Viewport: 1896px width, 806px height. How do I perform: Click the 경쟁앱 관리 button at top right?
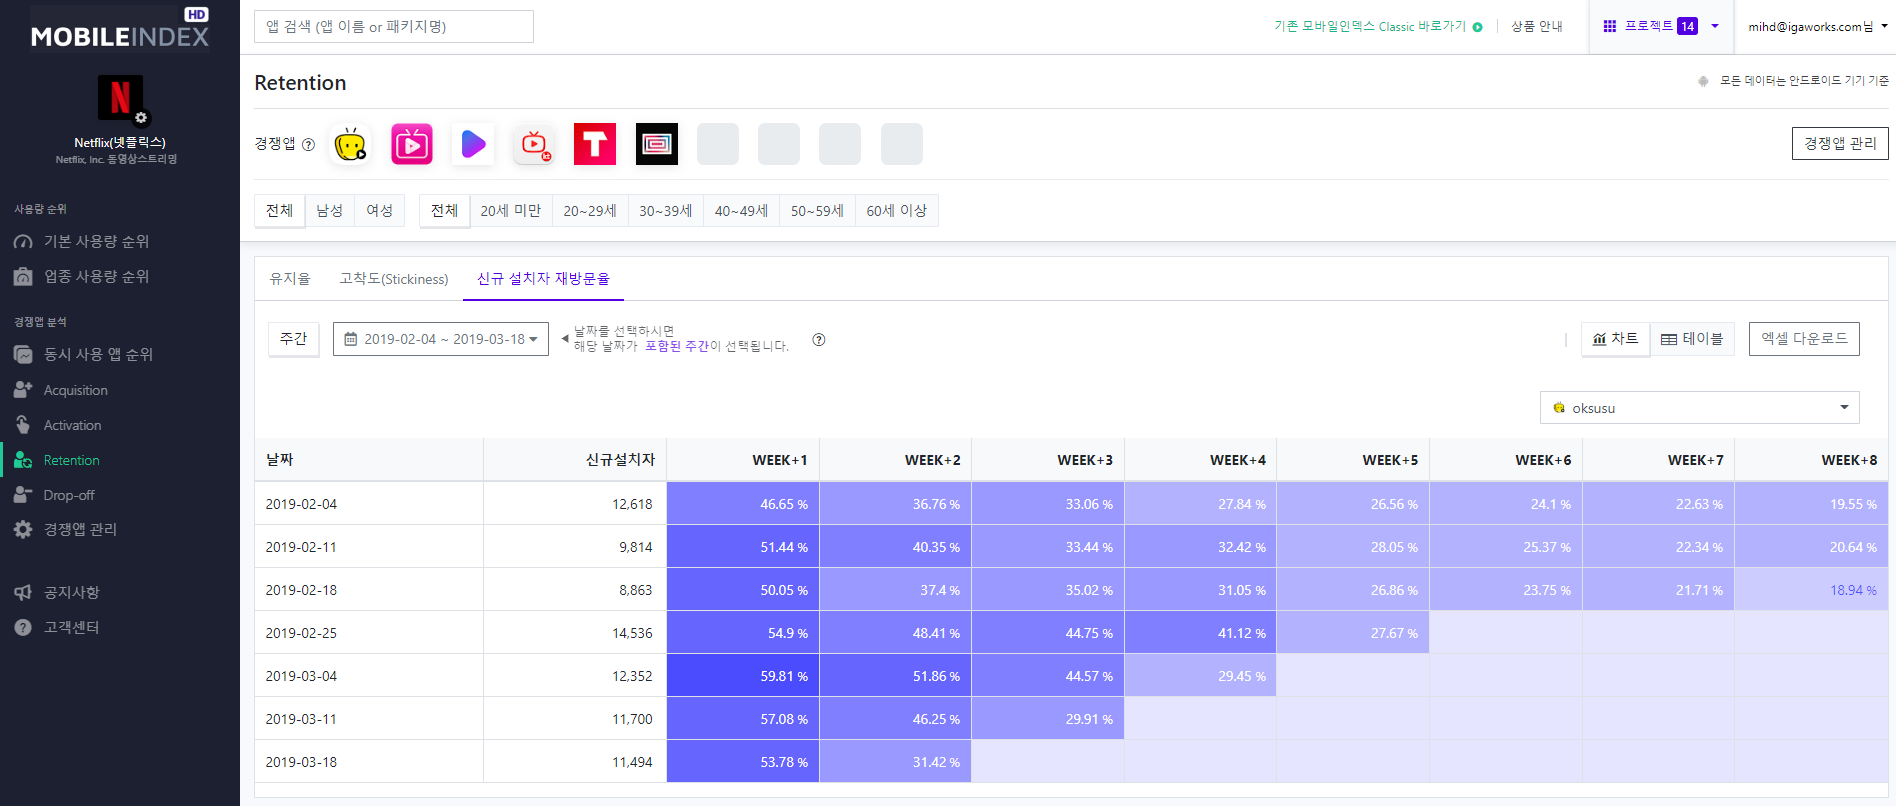(1840, 144)
